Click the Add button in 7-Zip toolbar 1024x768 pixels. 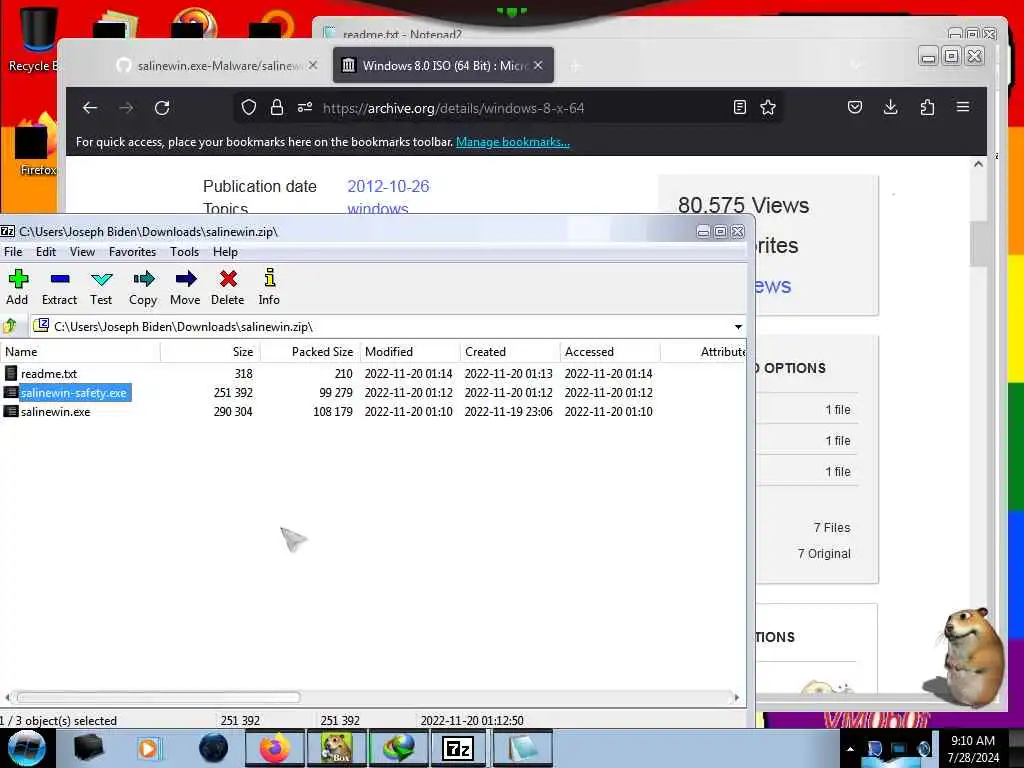tap(18, 287)
